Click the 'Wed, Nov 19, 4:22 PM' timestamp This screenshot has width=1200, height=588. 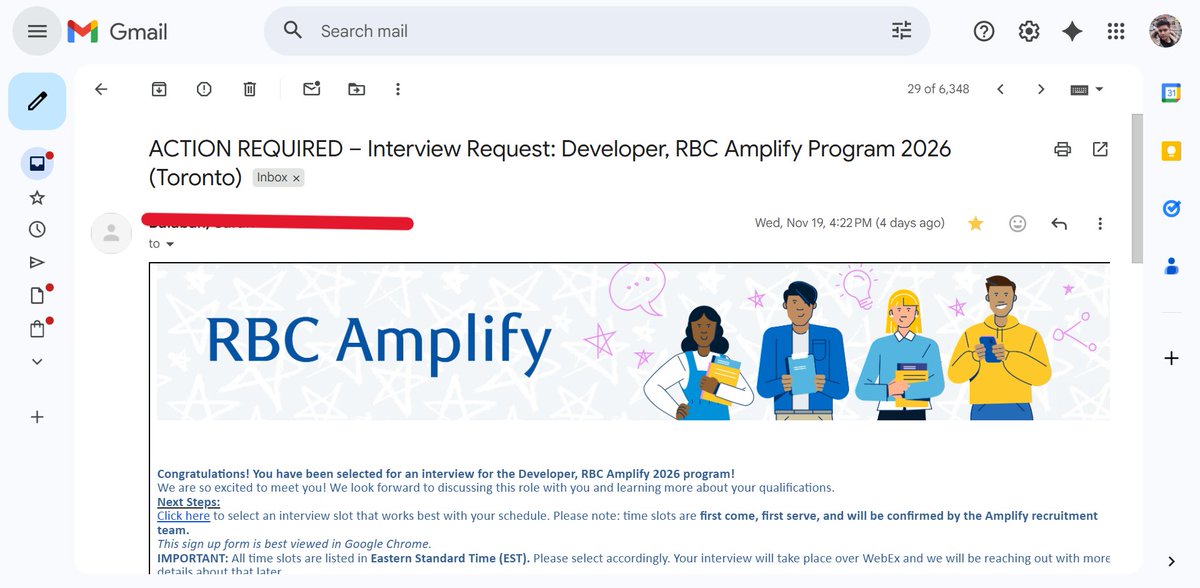click(849, 223)
